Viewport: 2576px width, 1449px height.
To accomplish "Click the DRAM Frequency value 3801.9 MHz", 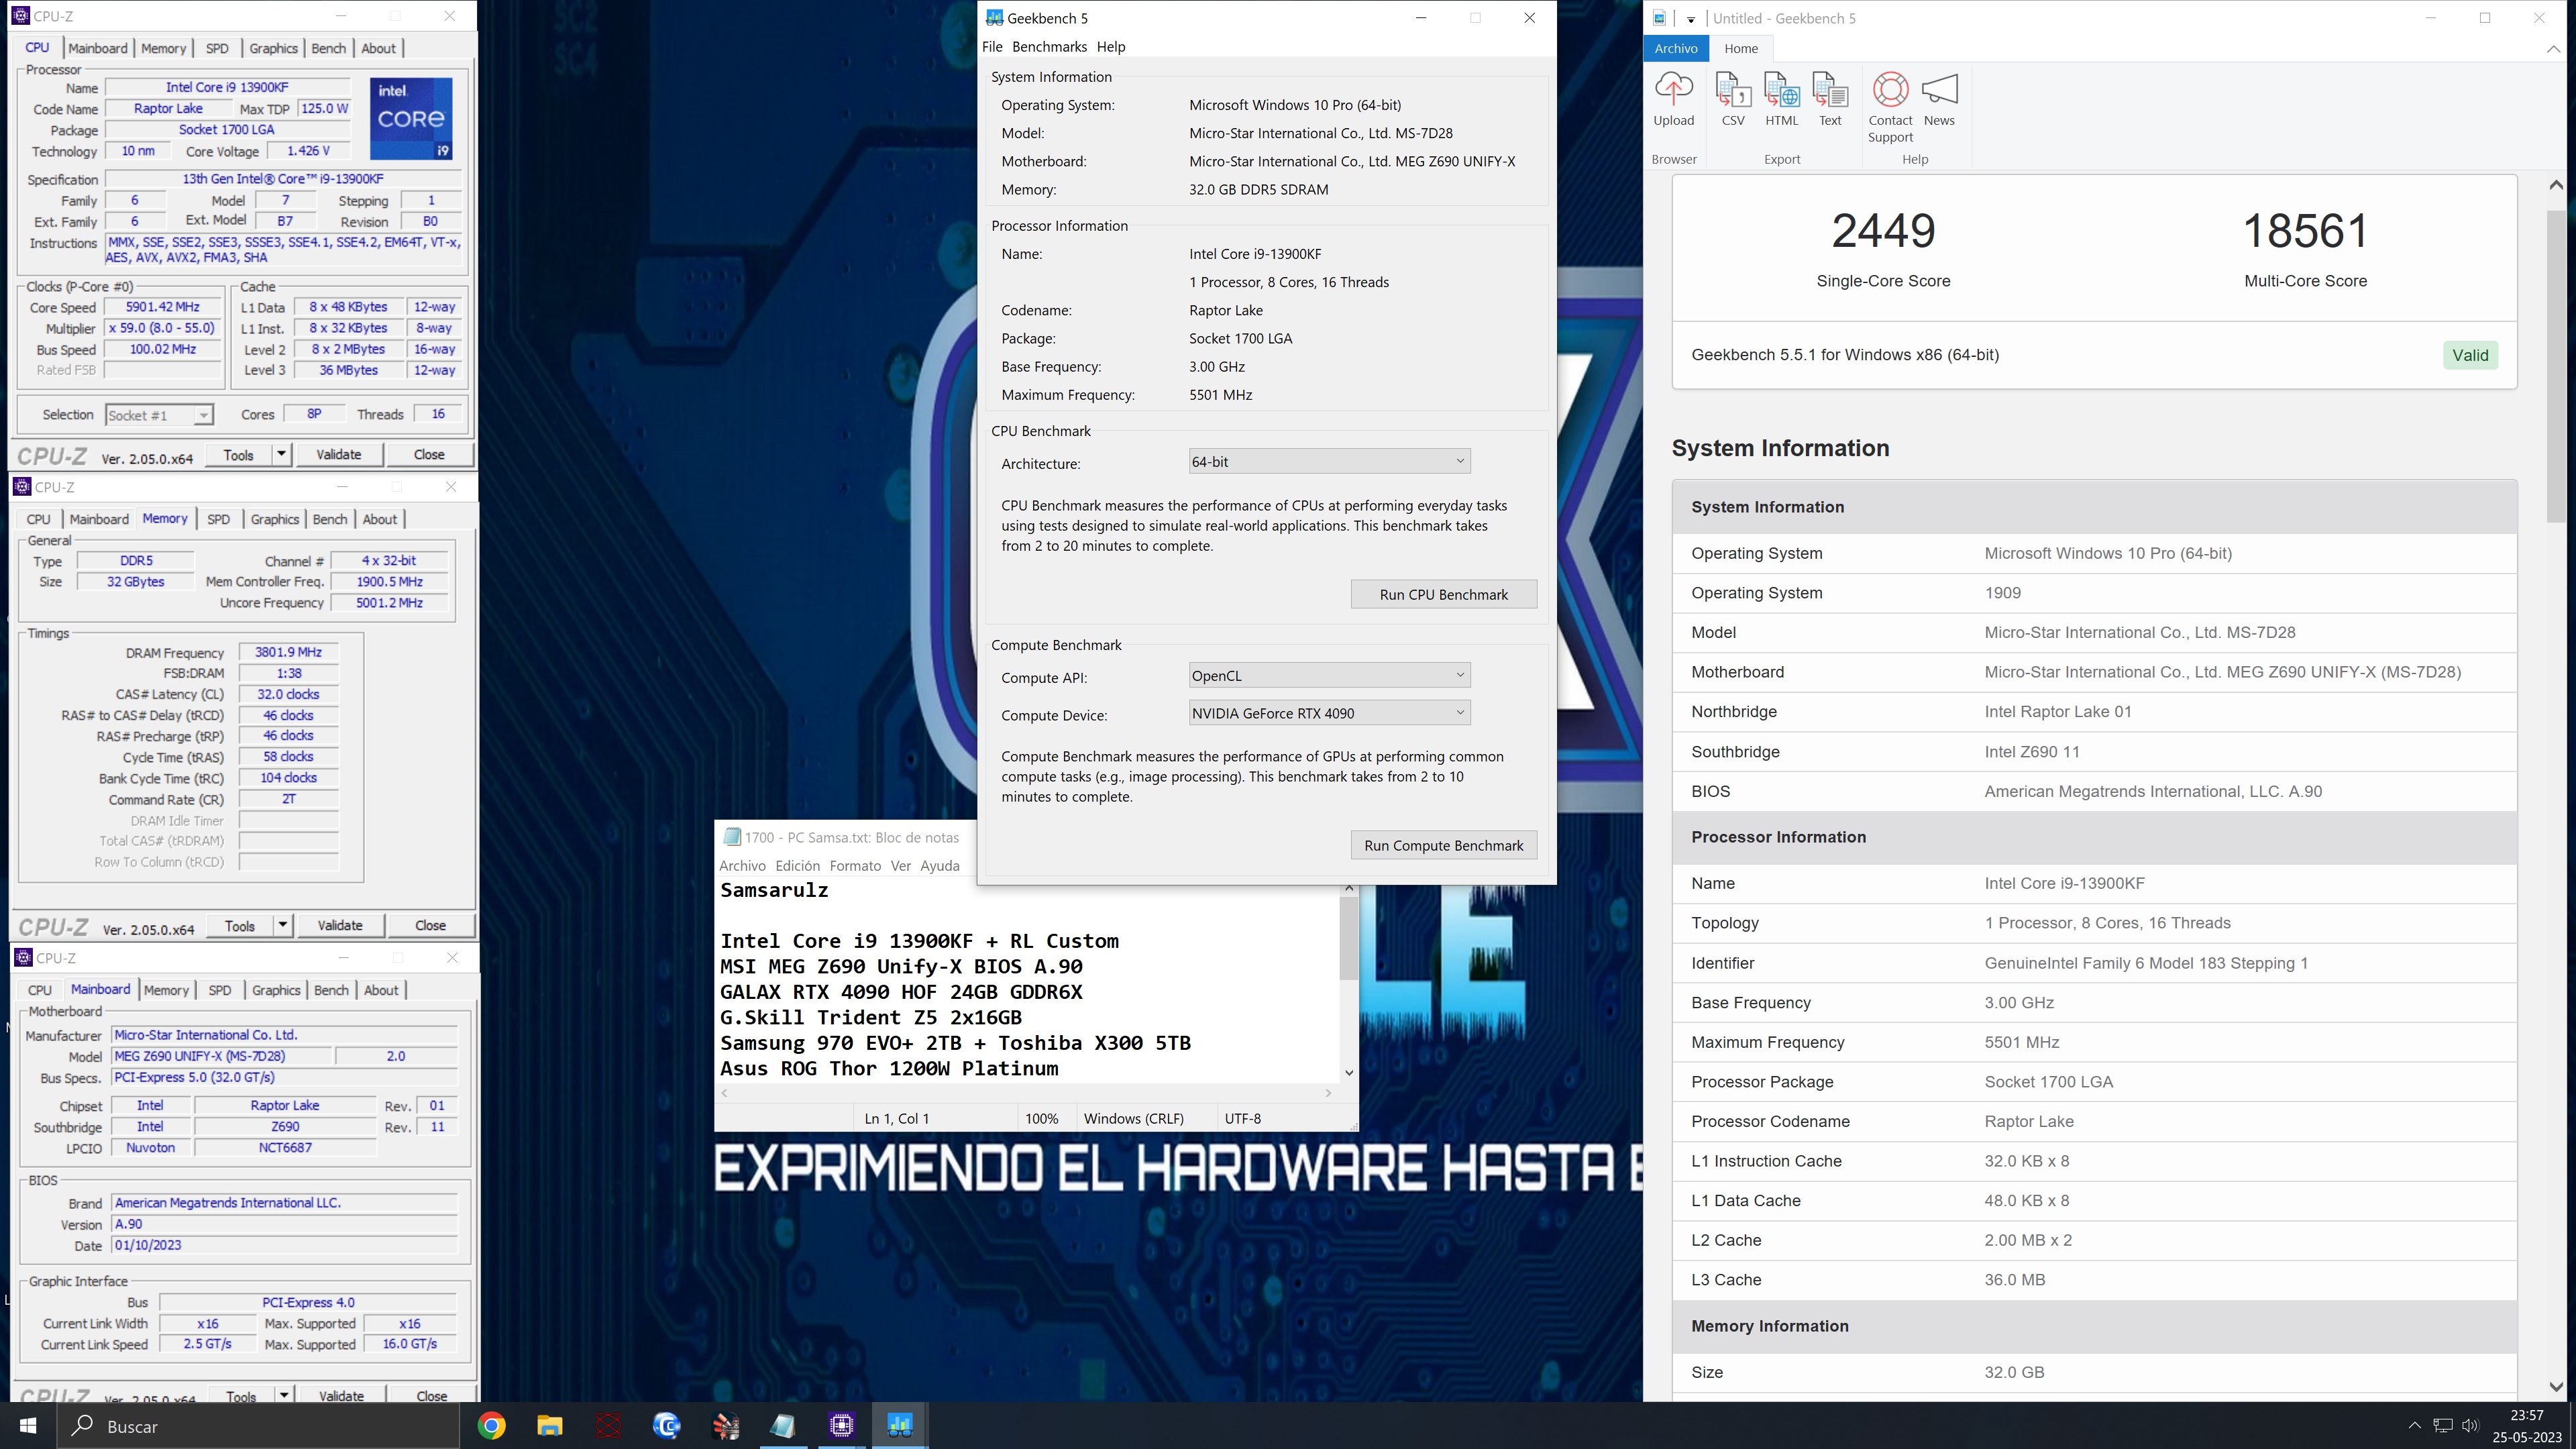I will pos(288,652).
